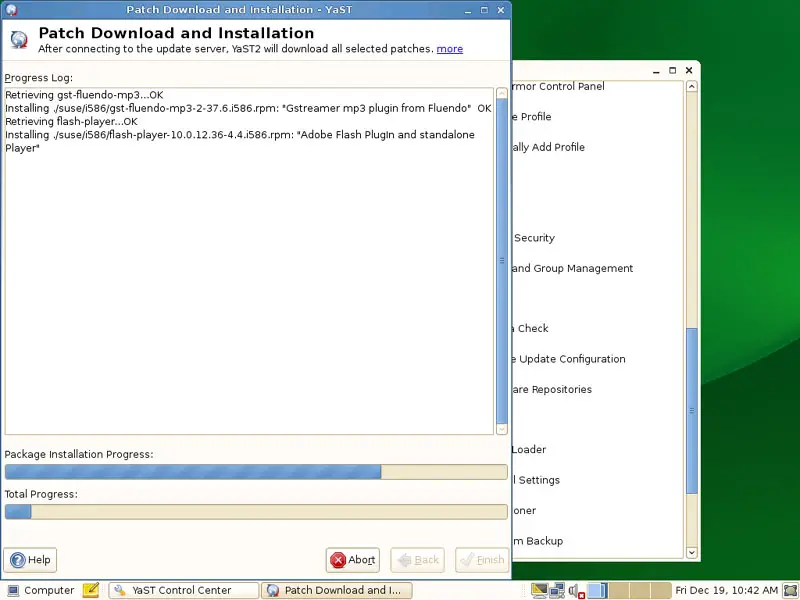The image size is (800, 600).
Task: Click the Progress Log scrollbar thumb
Action: pos(502,260)
